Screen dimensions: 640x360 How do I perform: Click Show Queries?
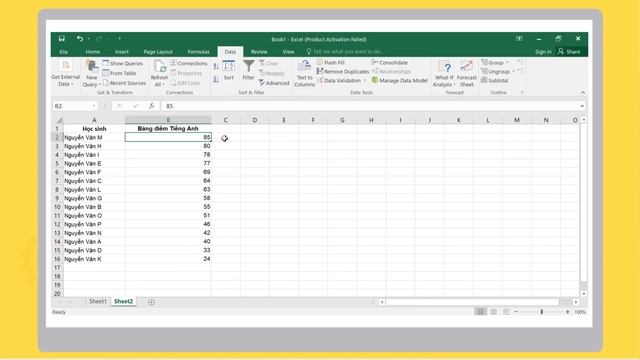pos(122,63)
